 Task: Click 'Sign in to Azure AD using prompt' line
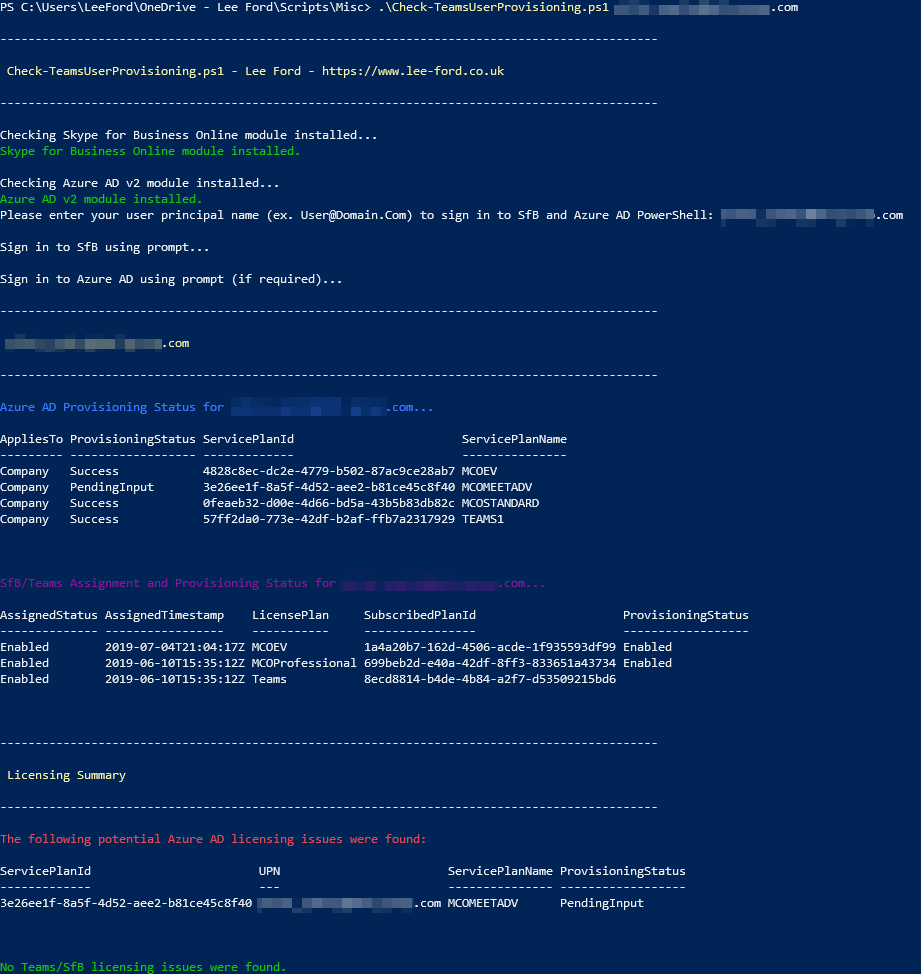(171, 279)
